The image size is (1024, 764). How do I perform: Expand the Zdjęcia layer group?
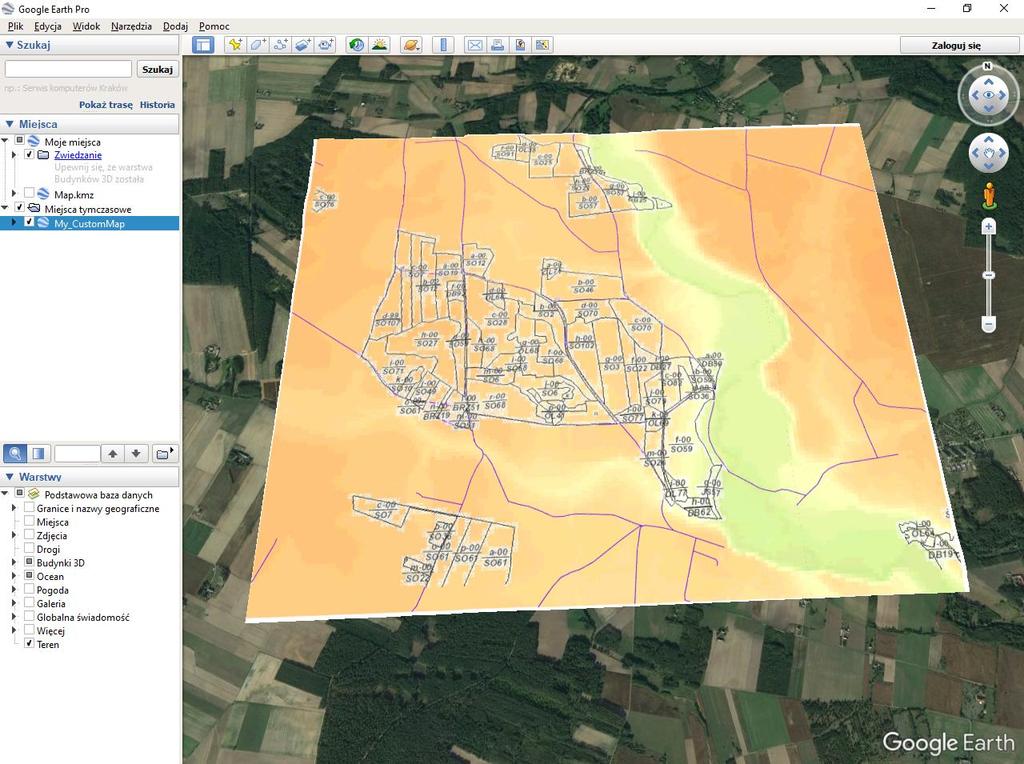point(14,535)
